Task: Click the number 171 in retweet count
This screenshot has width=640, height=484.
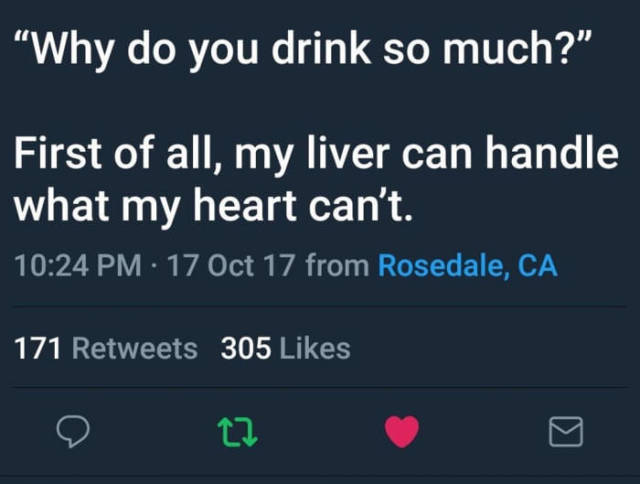Action: click(x=38, y=348)
